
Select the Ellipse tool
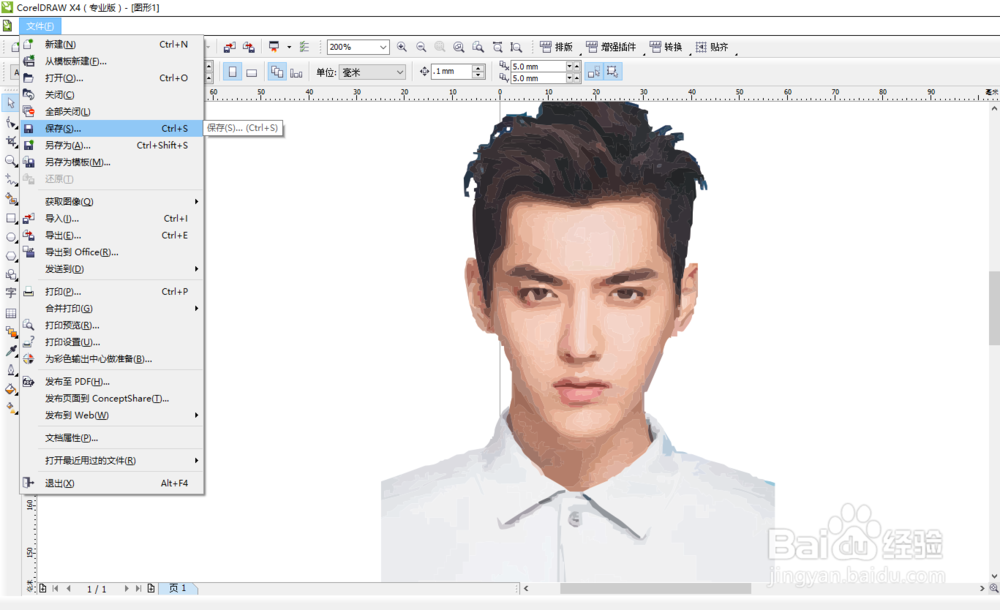11,237
